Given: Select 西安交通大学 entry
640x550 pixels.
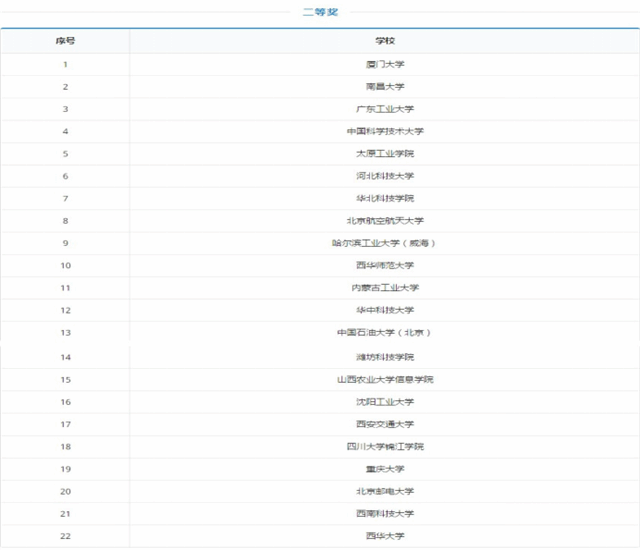Looking at the screenshot, I should pyautogui.click(x=385, y=424).
